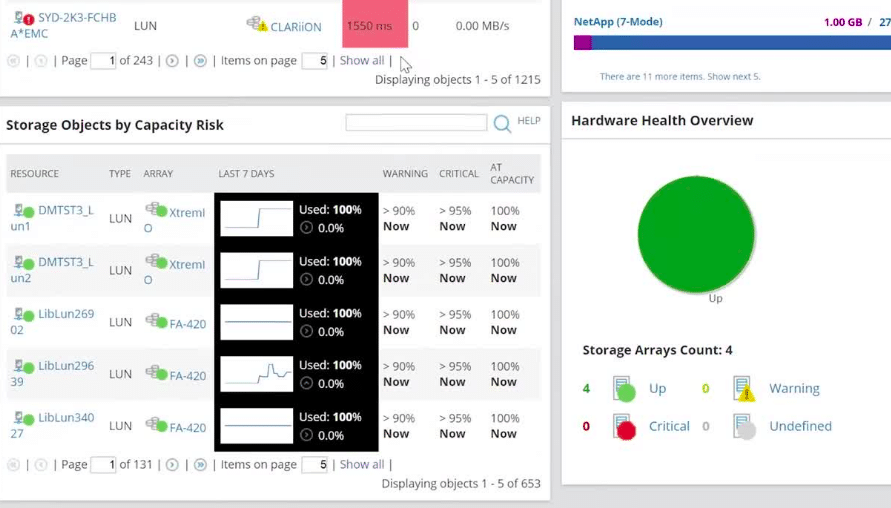The width and height of the screenshot is (891, 508).
Task: Go to next page in the 243-page pager
Action: click(x=172, y=61)
